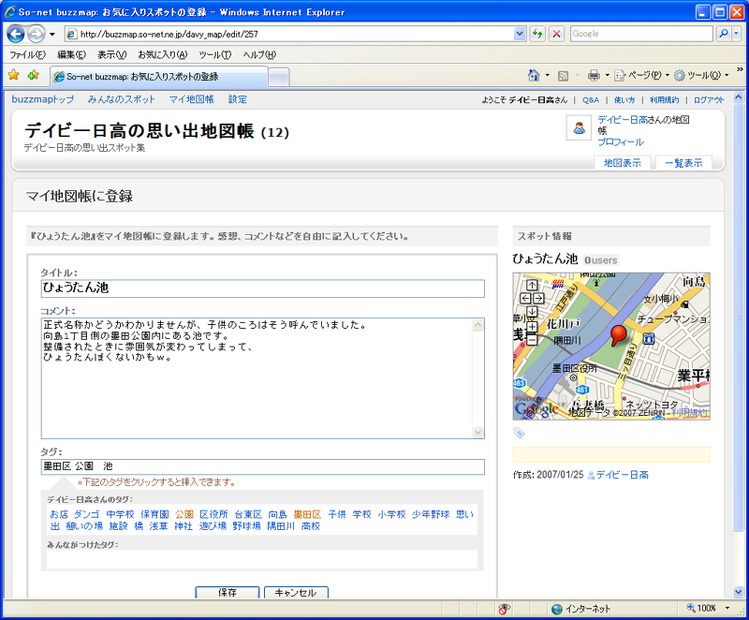Image resolution: width=749 pixels, height=620 pixels.
Task: Click the Add to Favorites icon
Action: [33, 75]
